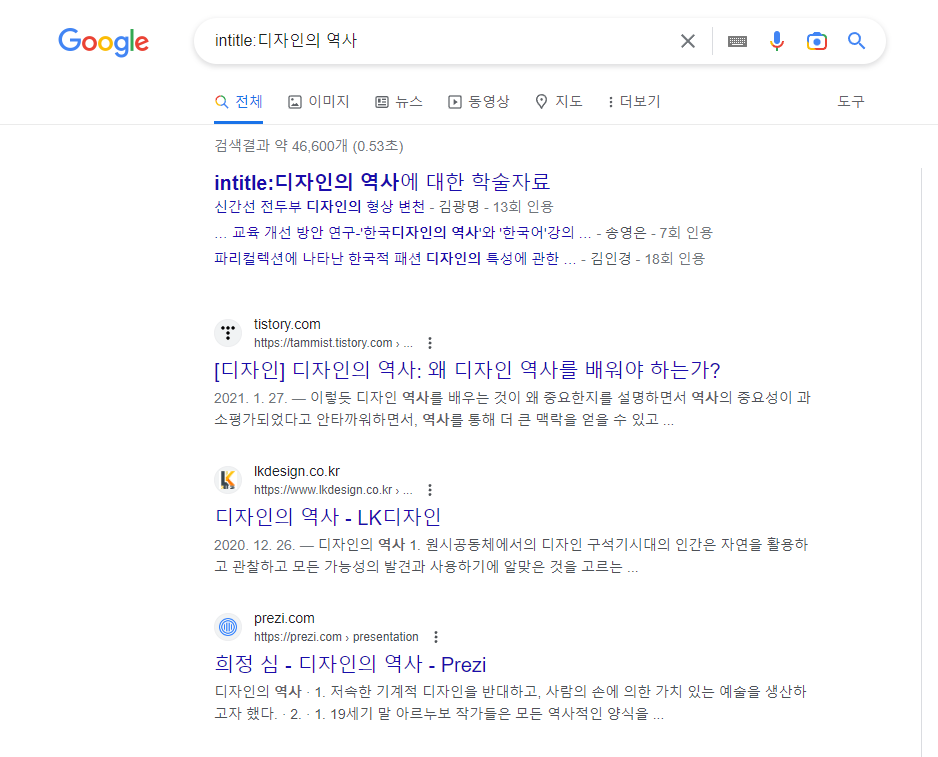Screen dimensions: 938x757
Task: Open options menu for lkdesign result
Action: coord(430,490)
